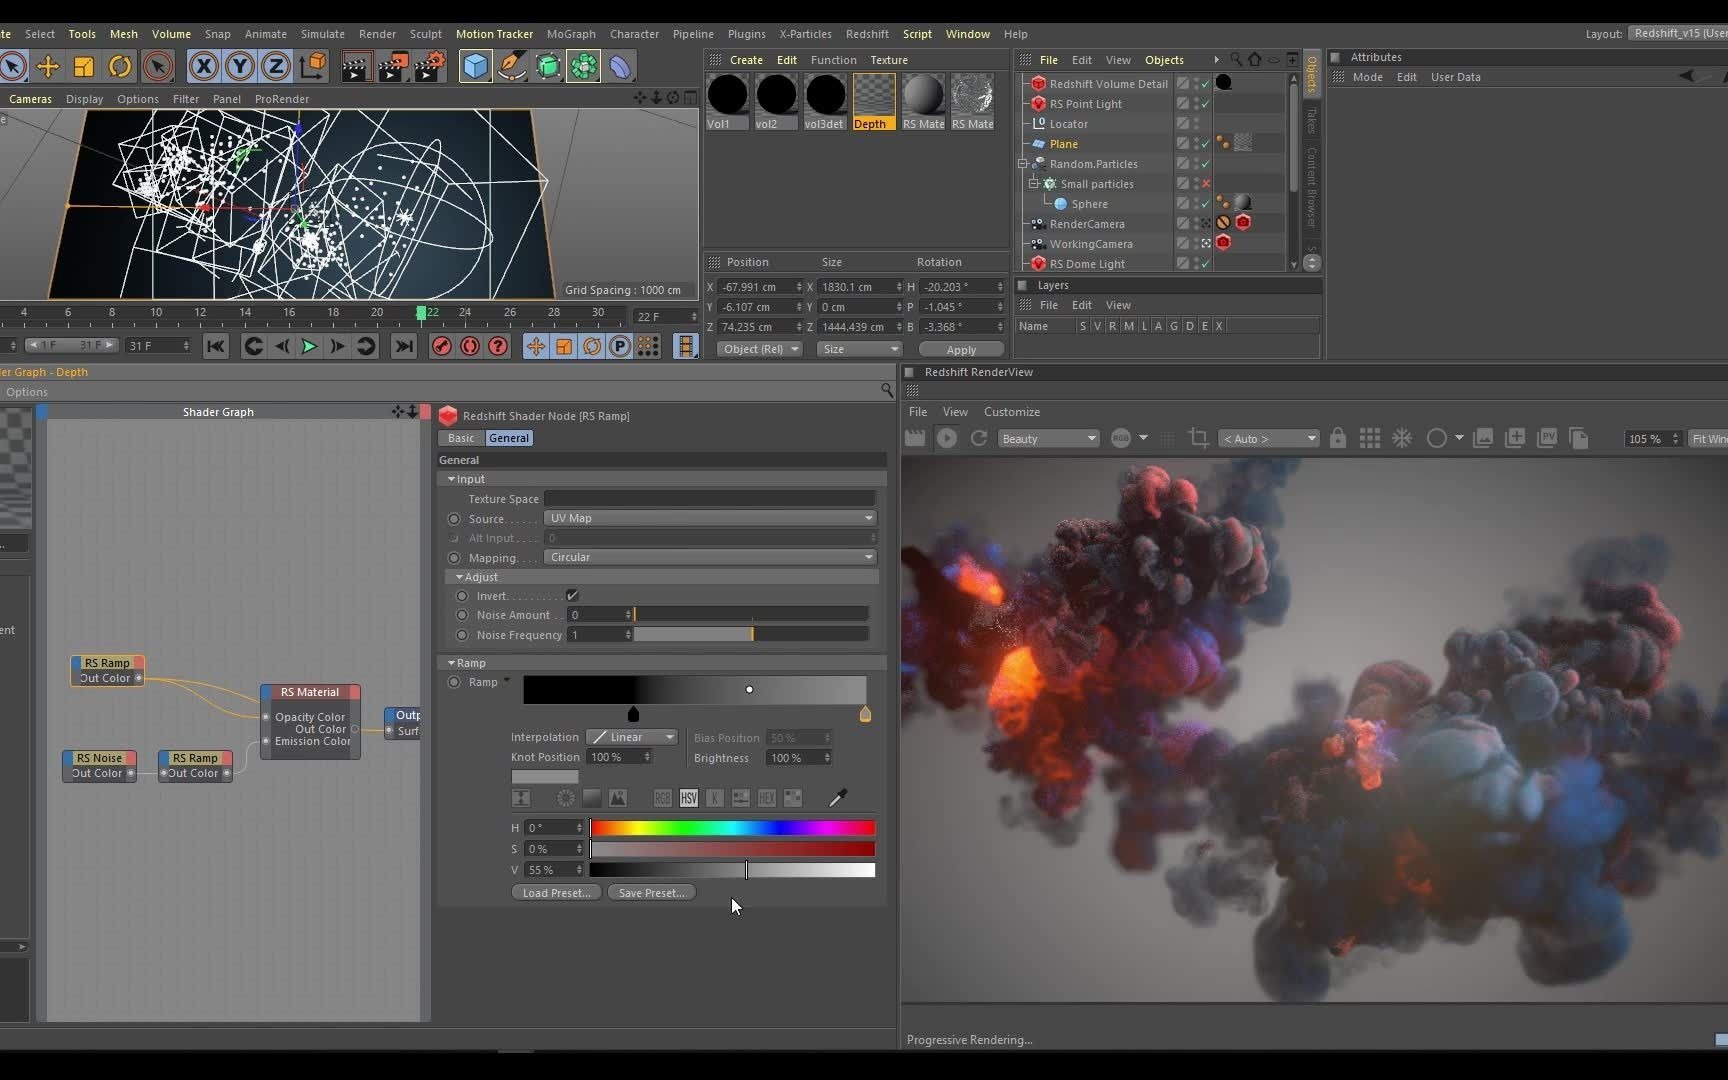Open the Interpolation dropdown showing Linear

point(631,737)
